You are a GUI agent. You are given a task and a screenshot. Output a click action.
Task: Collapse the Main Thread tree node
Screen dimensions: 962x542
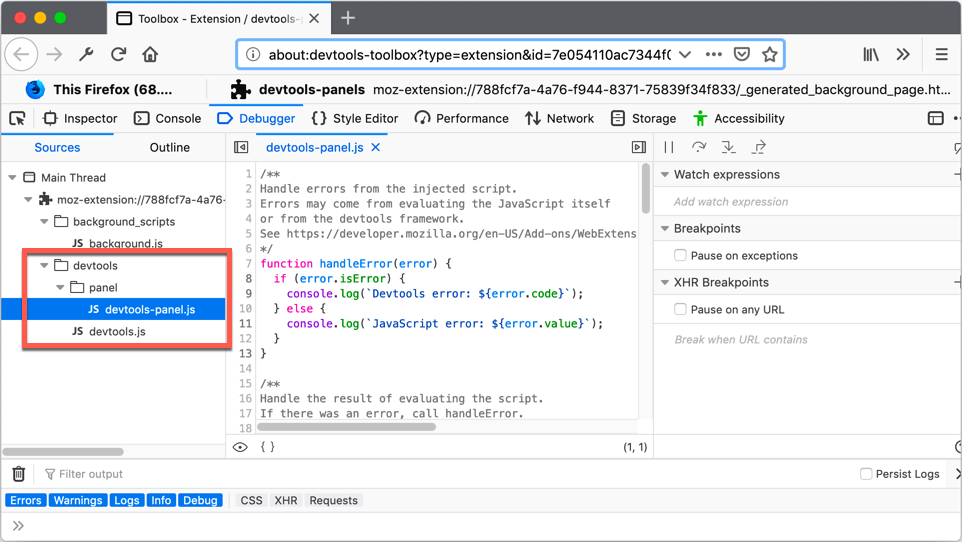[x=12, y=177]
